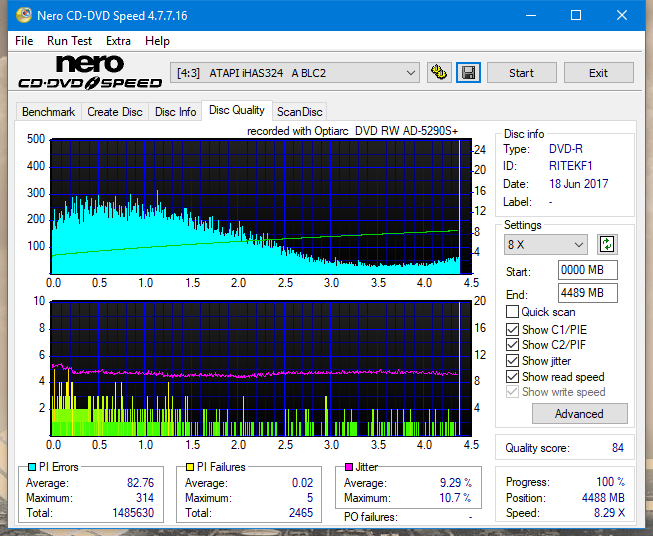Toggle Show jitter checkbox
Image resolution: width=653 pixels, height=536 pixels.
click(x=512, y=361)
